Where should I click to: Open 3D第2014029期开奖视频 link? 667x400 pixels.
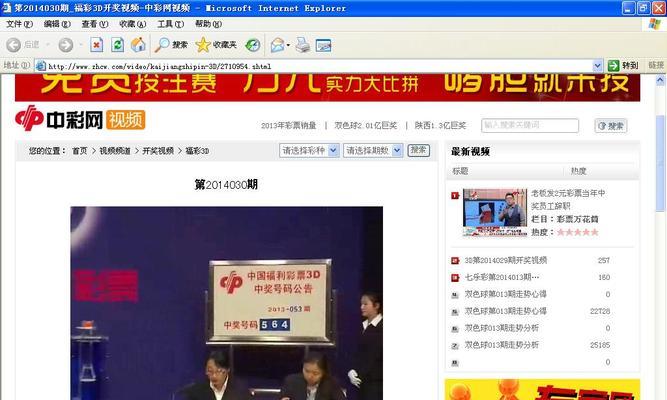(506, 260)
